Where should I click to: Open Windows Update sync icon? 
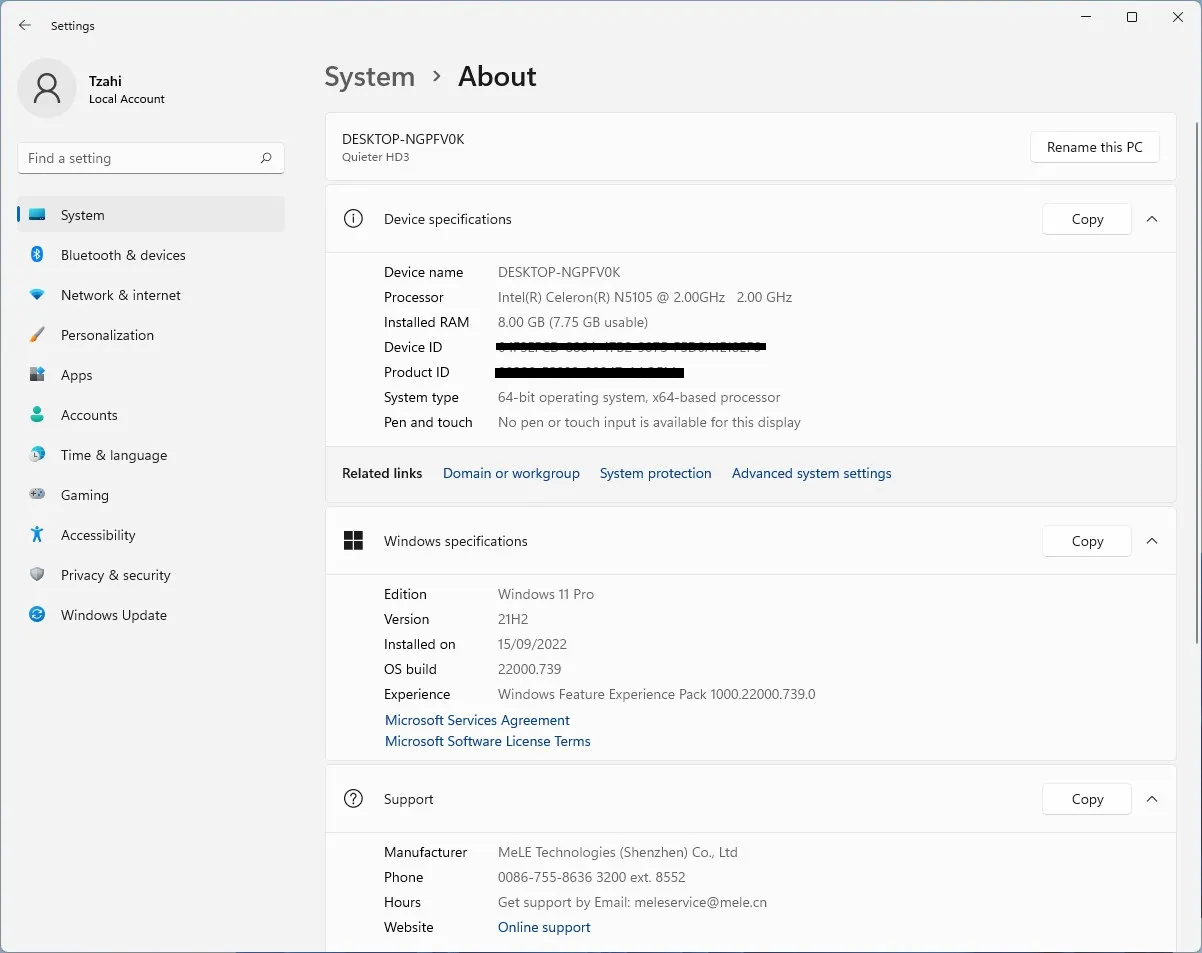[x=37, y=615]
